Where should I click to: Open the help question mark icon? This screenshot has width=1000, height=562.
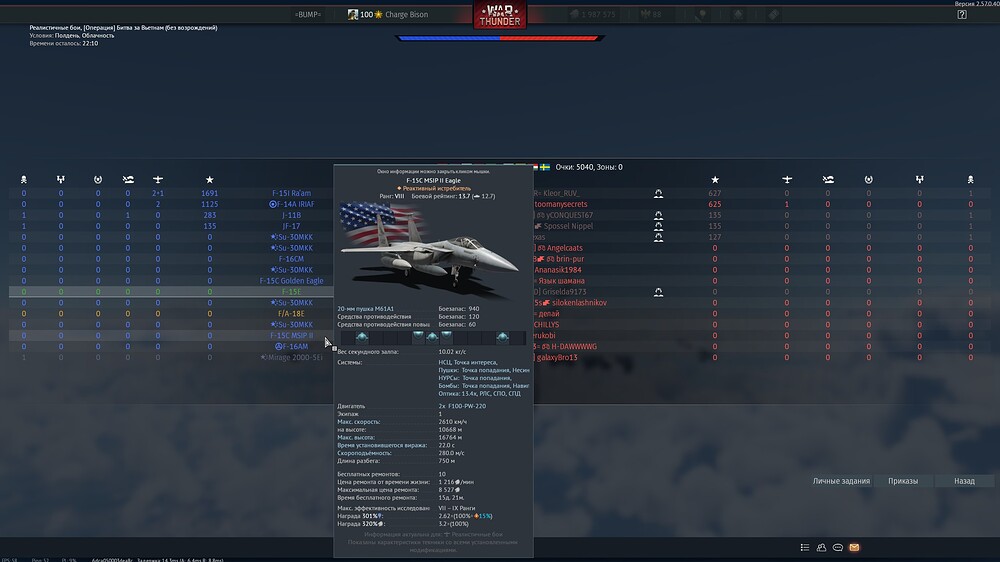point(962,15)
